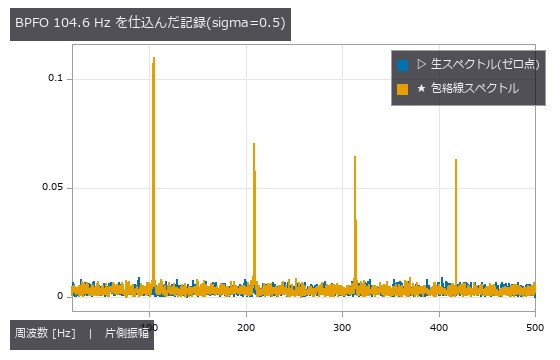Click the axis label 周波数 [Hz]

coord(45,333)
